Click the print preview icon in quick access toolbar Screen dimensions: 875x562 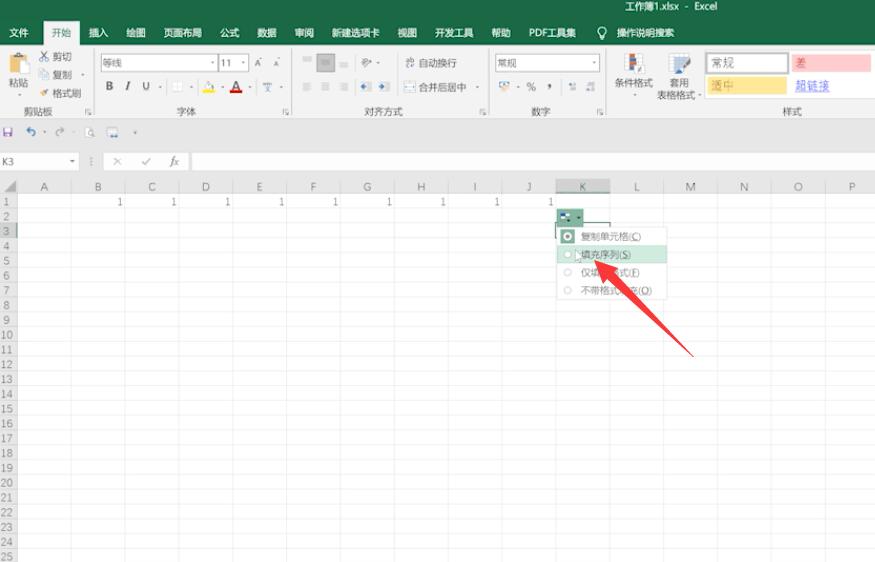[89, 132]
